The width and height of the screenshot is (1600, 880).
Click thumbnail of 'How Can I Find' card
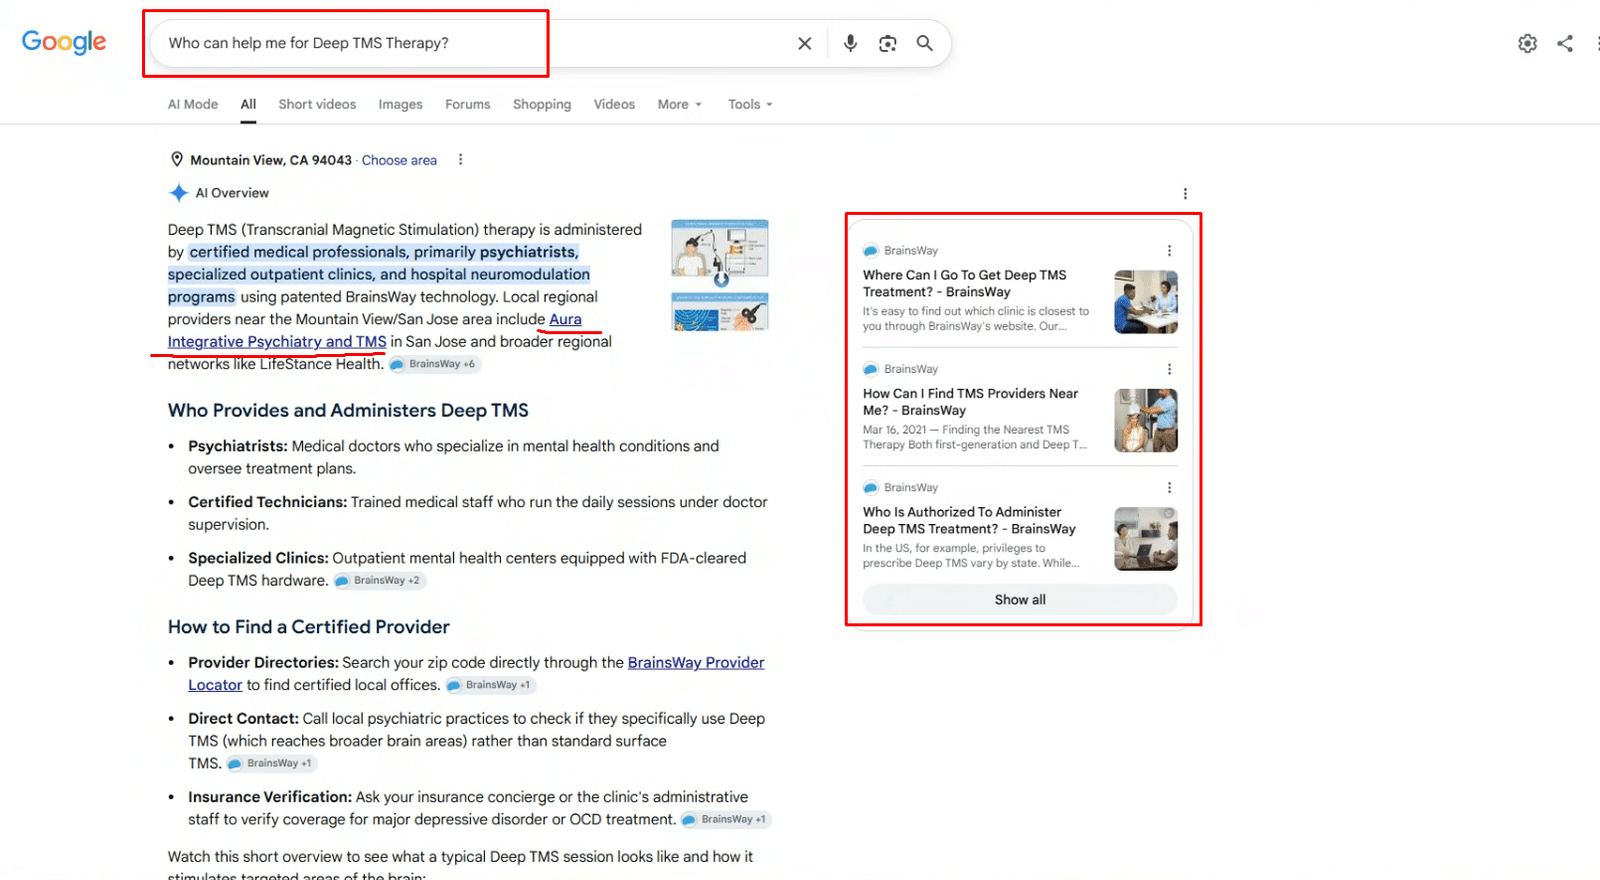click(x=1146, y=420)
